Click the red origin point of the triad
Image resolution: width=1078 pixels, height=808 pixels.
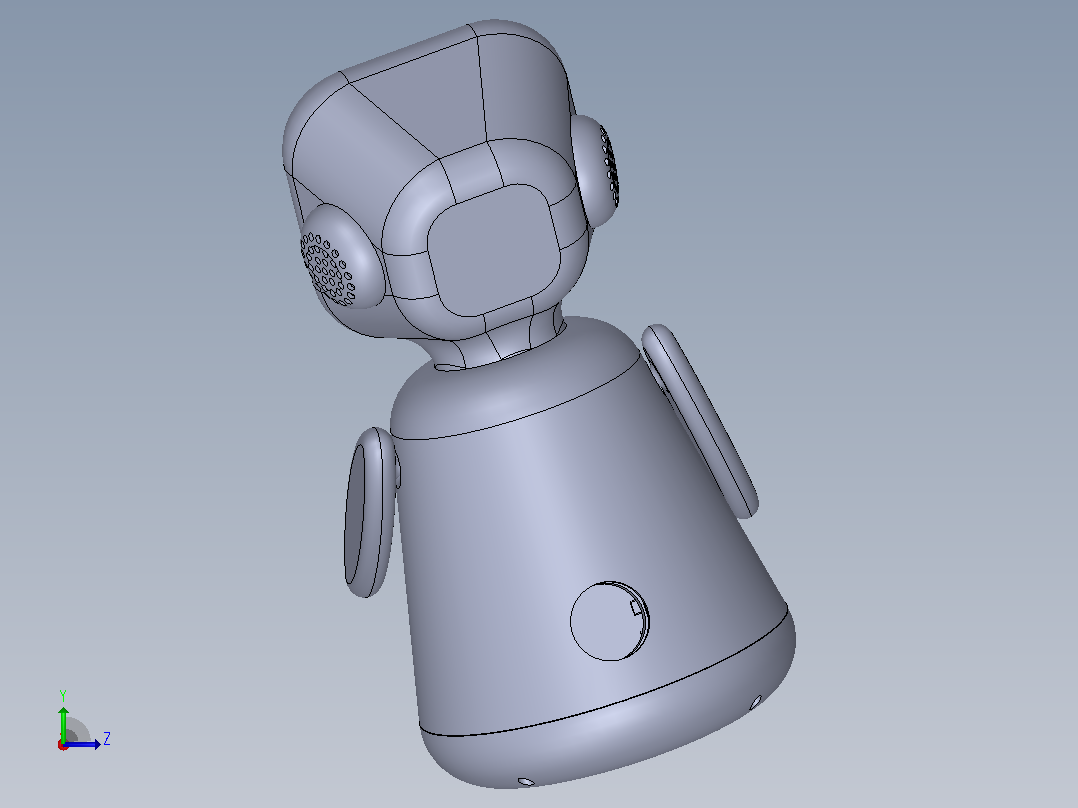coord(63,745)
